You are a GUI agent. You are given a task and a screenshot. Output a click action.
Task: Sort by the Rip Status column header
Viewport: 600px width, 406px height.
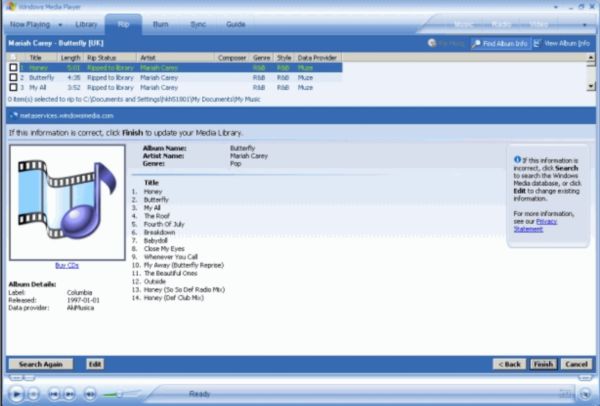click(110, 58)
